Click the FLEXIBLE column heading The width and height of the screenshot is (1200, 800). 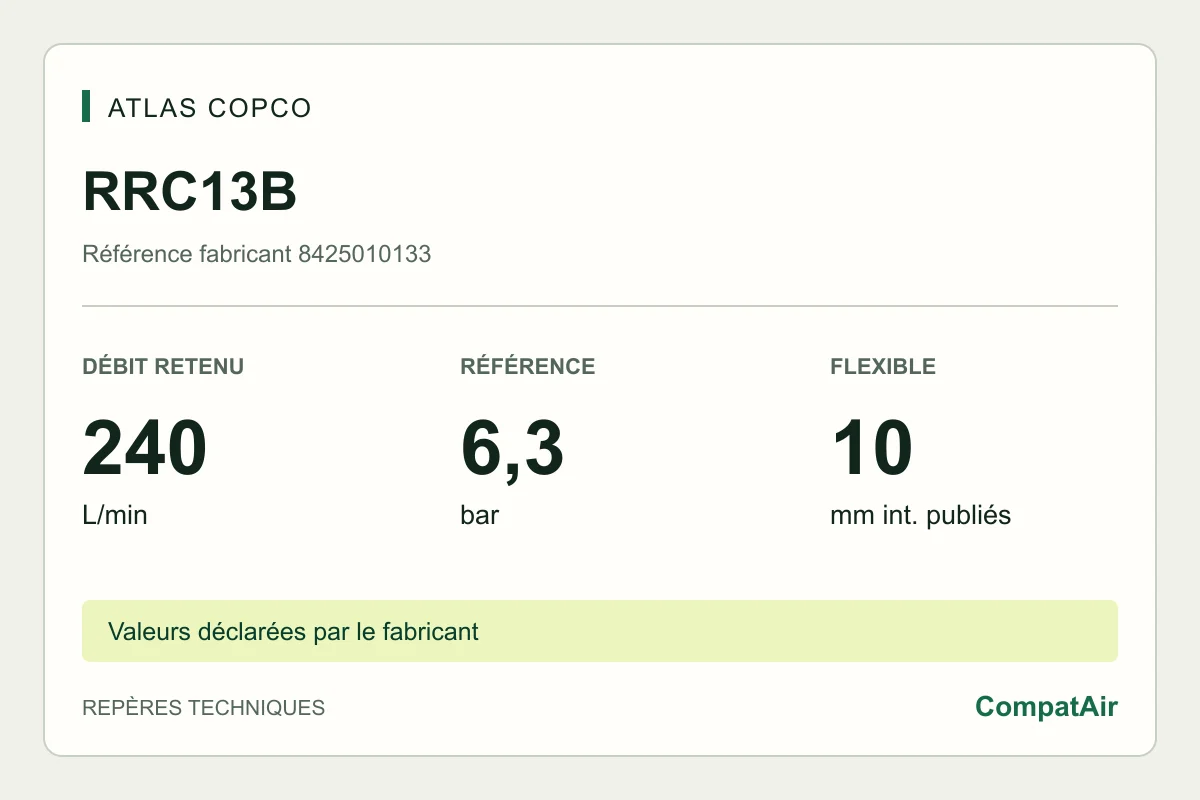click(883, 366)
